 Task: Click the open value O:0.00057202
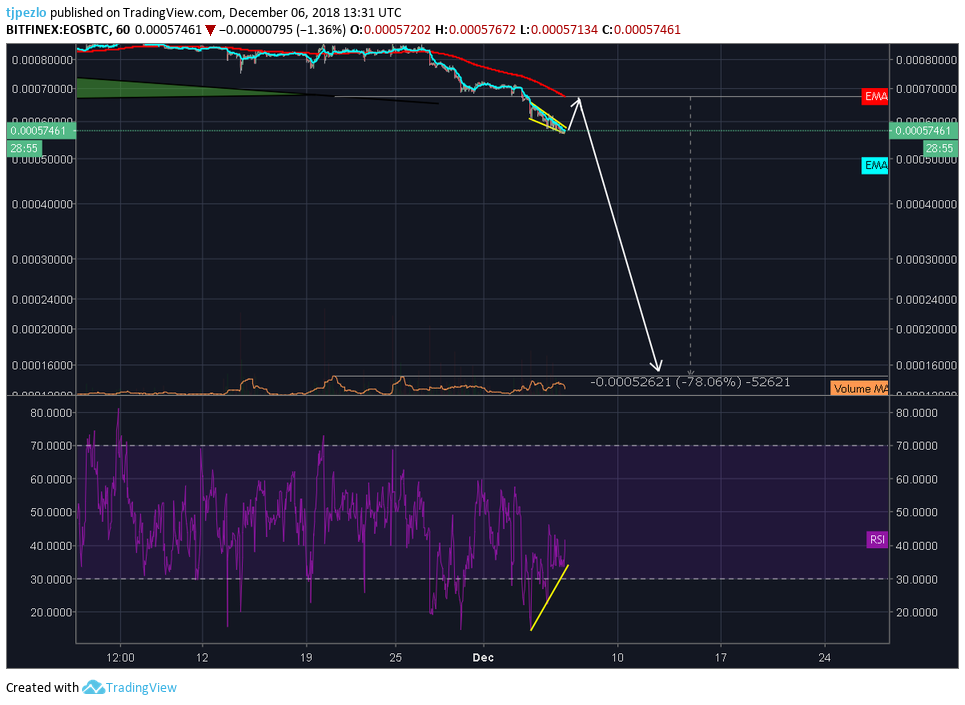390,30
